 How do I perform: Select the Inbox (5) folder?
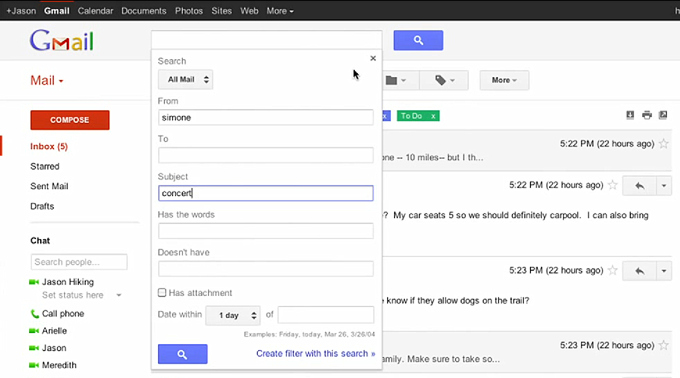(x=49, y=147)
